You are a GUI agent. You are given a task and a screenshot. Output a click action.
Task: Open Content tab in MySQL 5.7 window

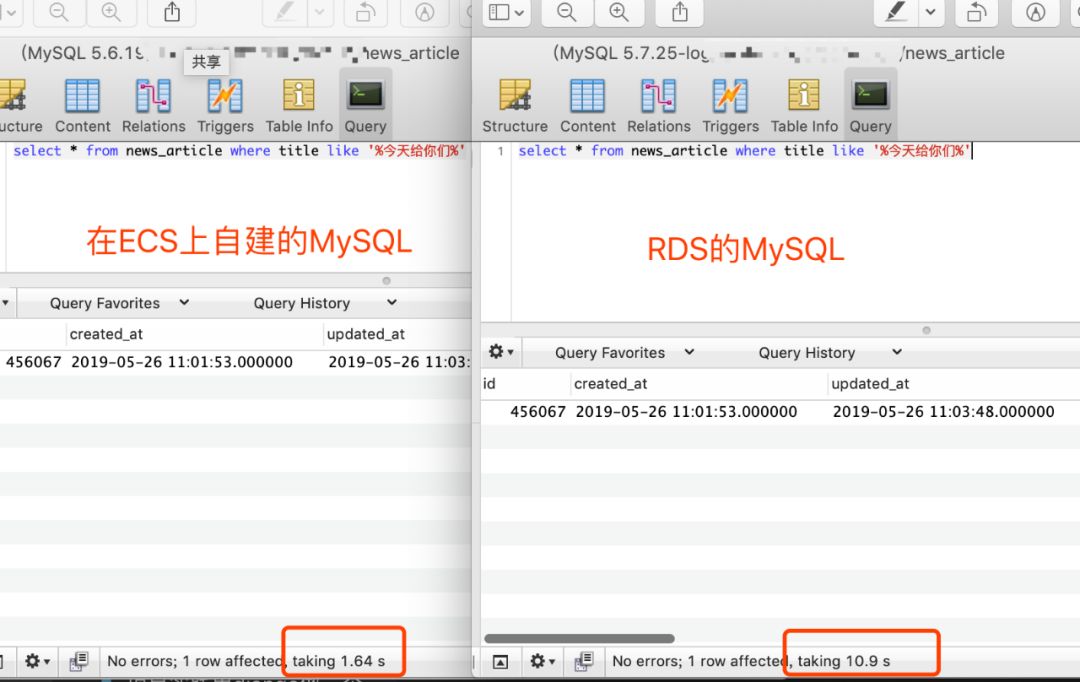click(x=588, y=105)
